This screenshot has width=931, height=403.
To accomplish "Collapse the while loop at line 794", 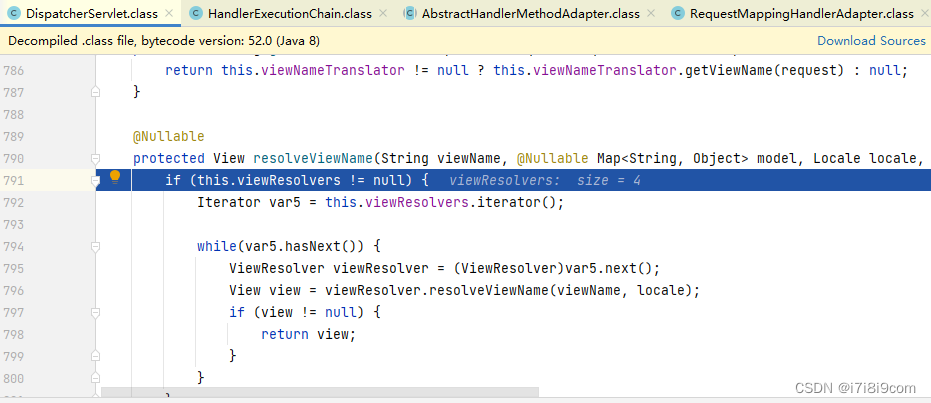I will (x=95, y=246).
